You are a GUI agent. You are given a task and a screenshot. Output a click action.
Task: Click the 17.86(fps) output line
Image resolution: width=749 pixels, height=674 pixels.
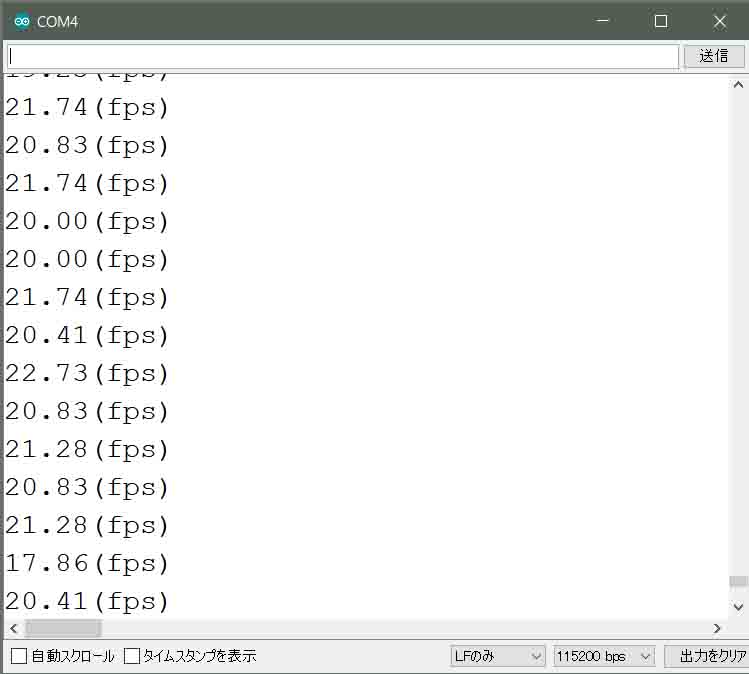[88, 563]
